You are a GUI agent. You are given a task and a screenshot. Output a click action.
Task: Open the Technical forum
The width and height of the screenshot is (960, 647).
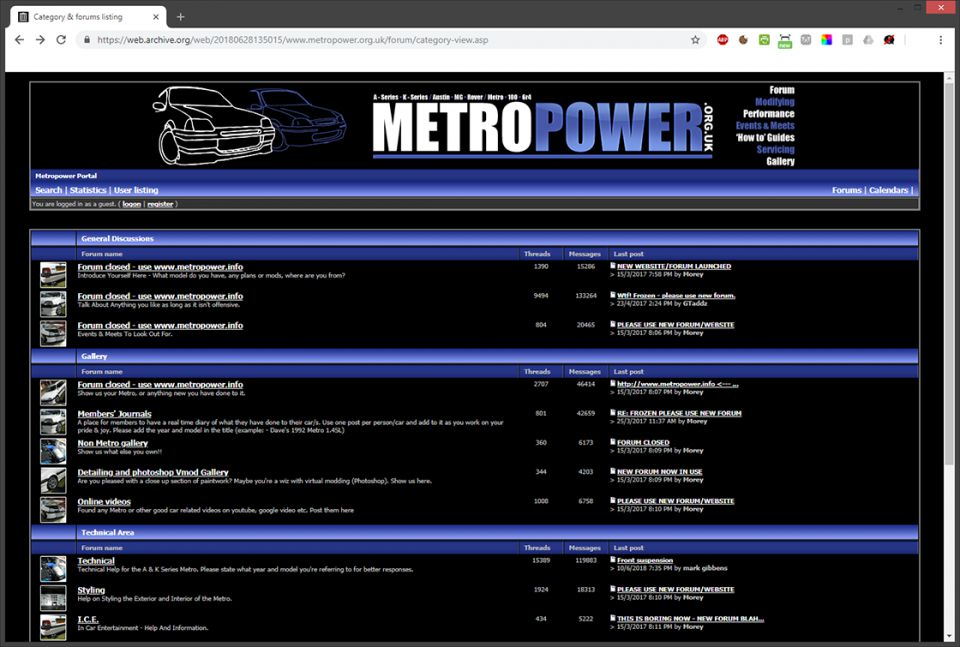(96, 561)
